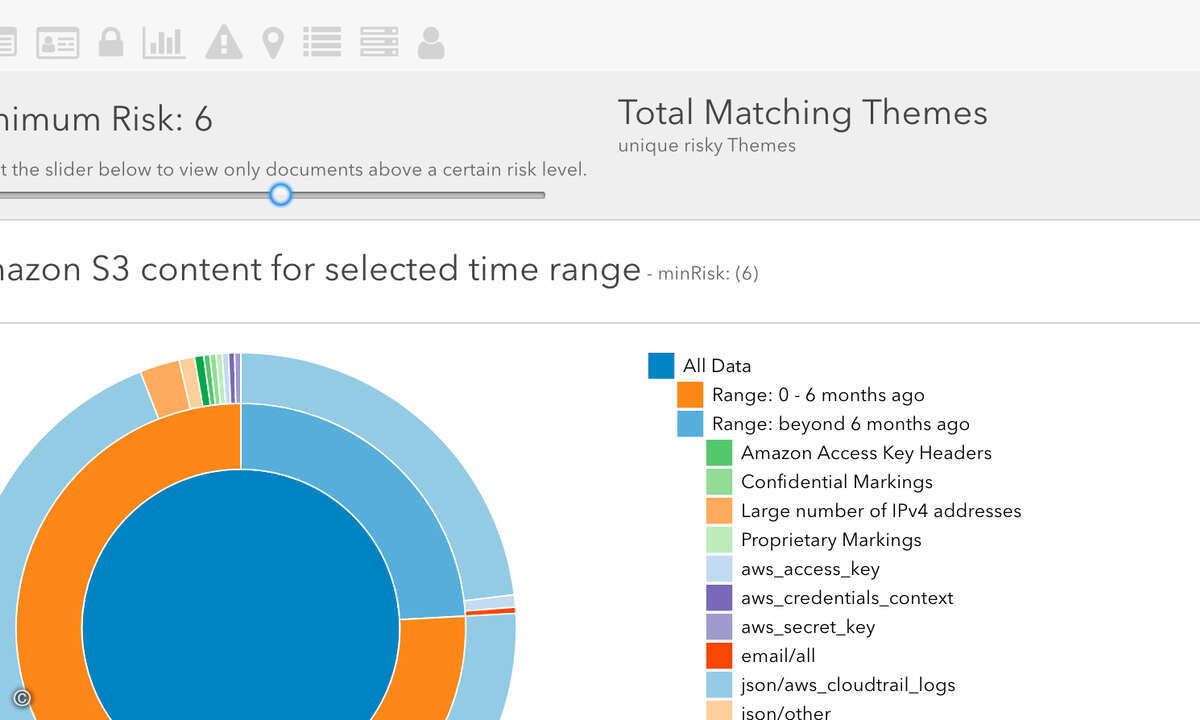This screenshot has width=1200, height=720.
Task: Open the user profile silhouette icon
Action: (x=431, y=42)
